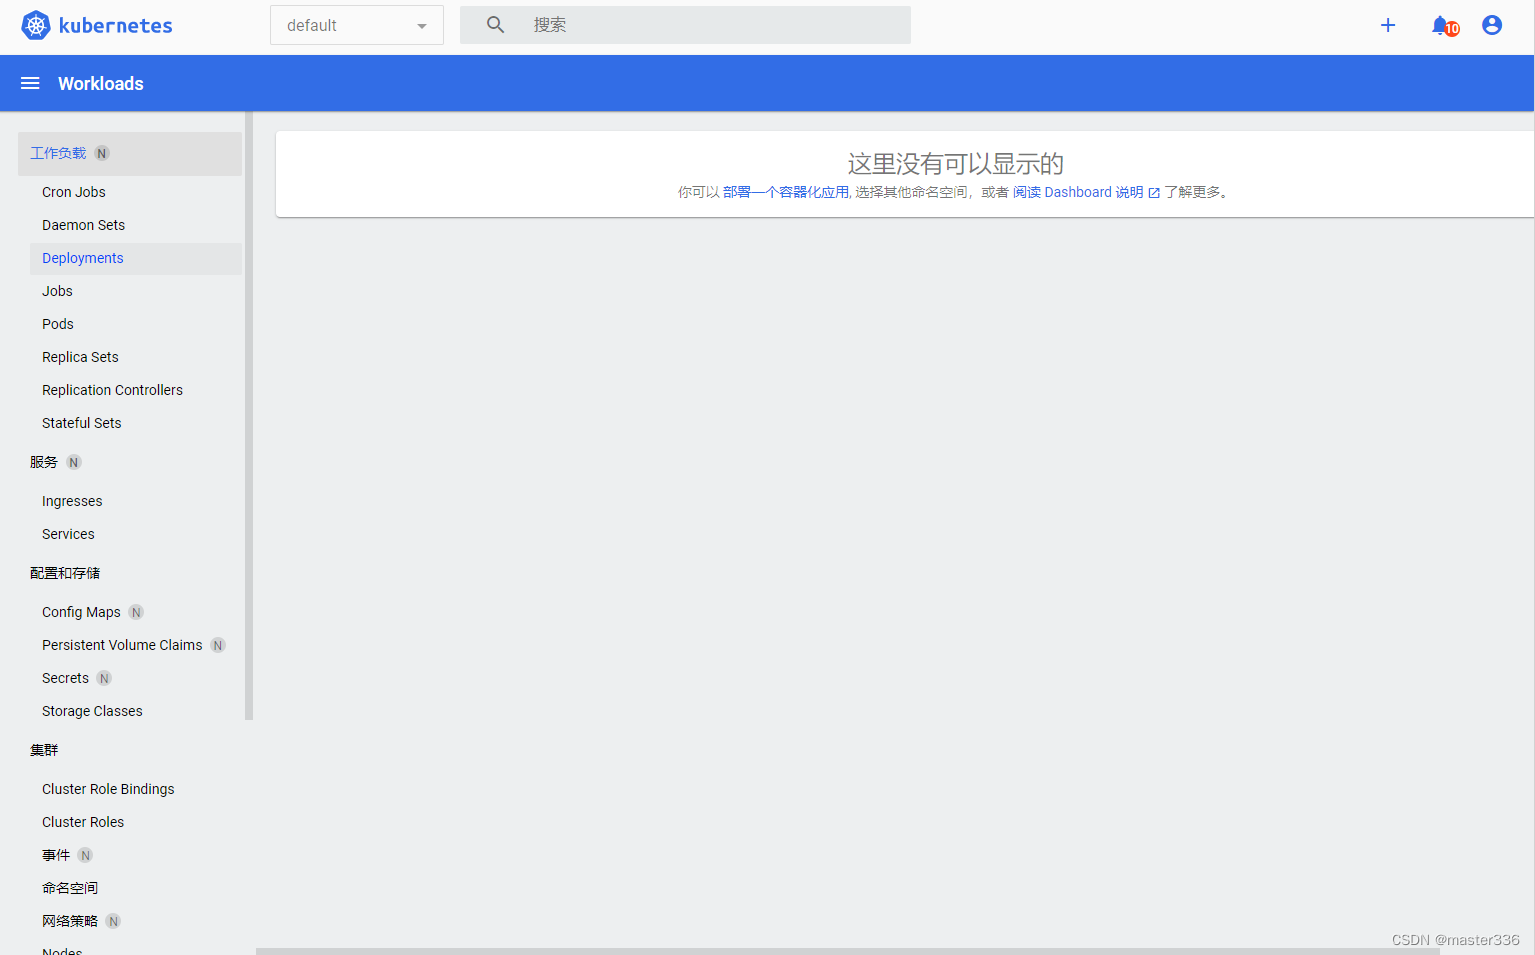The height and width of the screenshot is (955, 1535).
Task: Open Daemon Sets in sidebar
Action: point(84,225)
